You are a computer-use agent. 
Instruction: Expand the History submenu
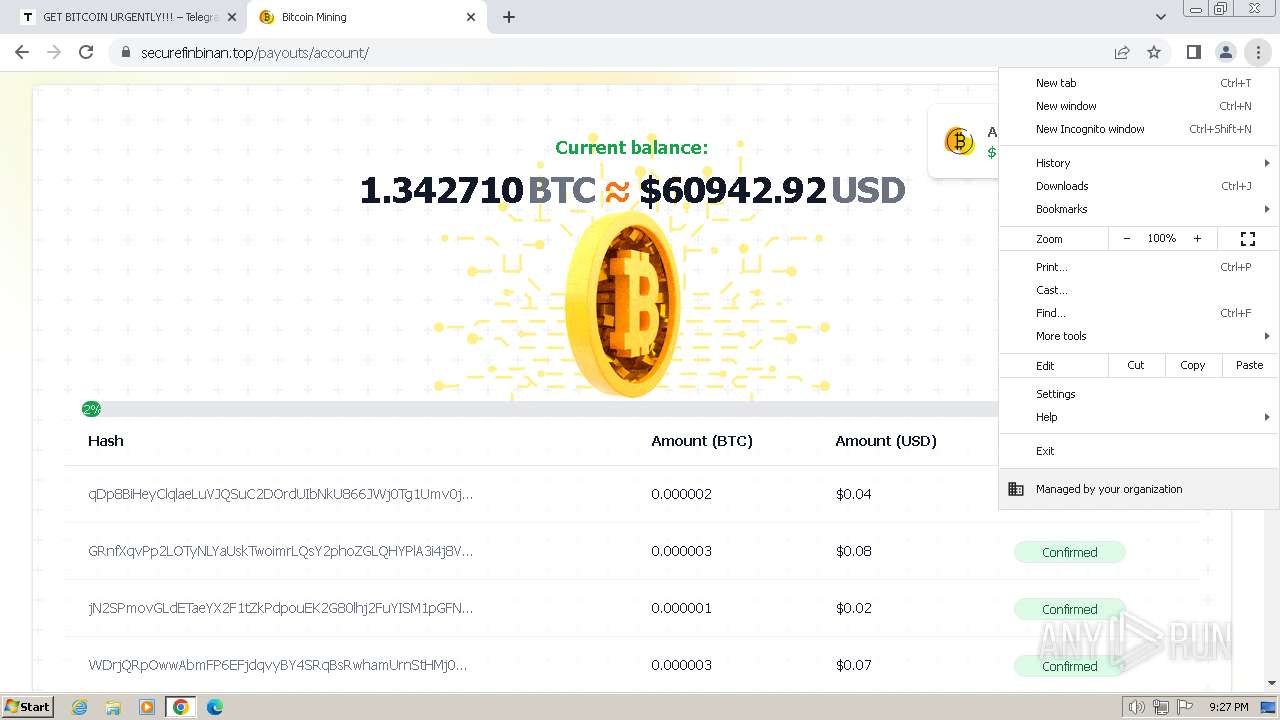(1139, 163)
